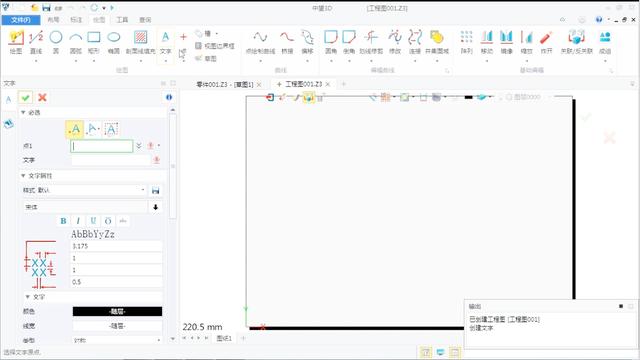Image resolution: width=640 pixels, height=360 pixels.
Task: Toggle overline O text formatting
Action: tap(108, 221)
